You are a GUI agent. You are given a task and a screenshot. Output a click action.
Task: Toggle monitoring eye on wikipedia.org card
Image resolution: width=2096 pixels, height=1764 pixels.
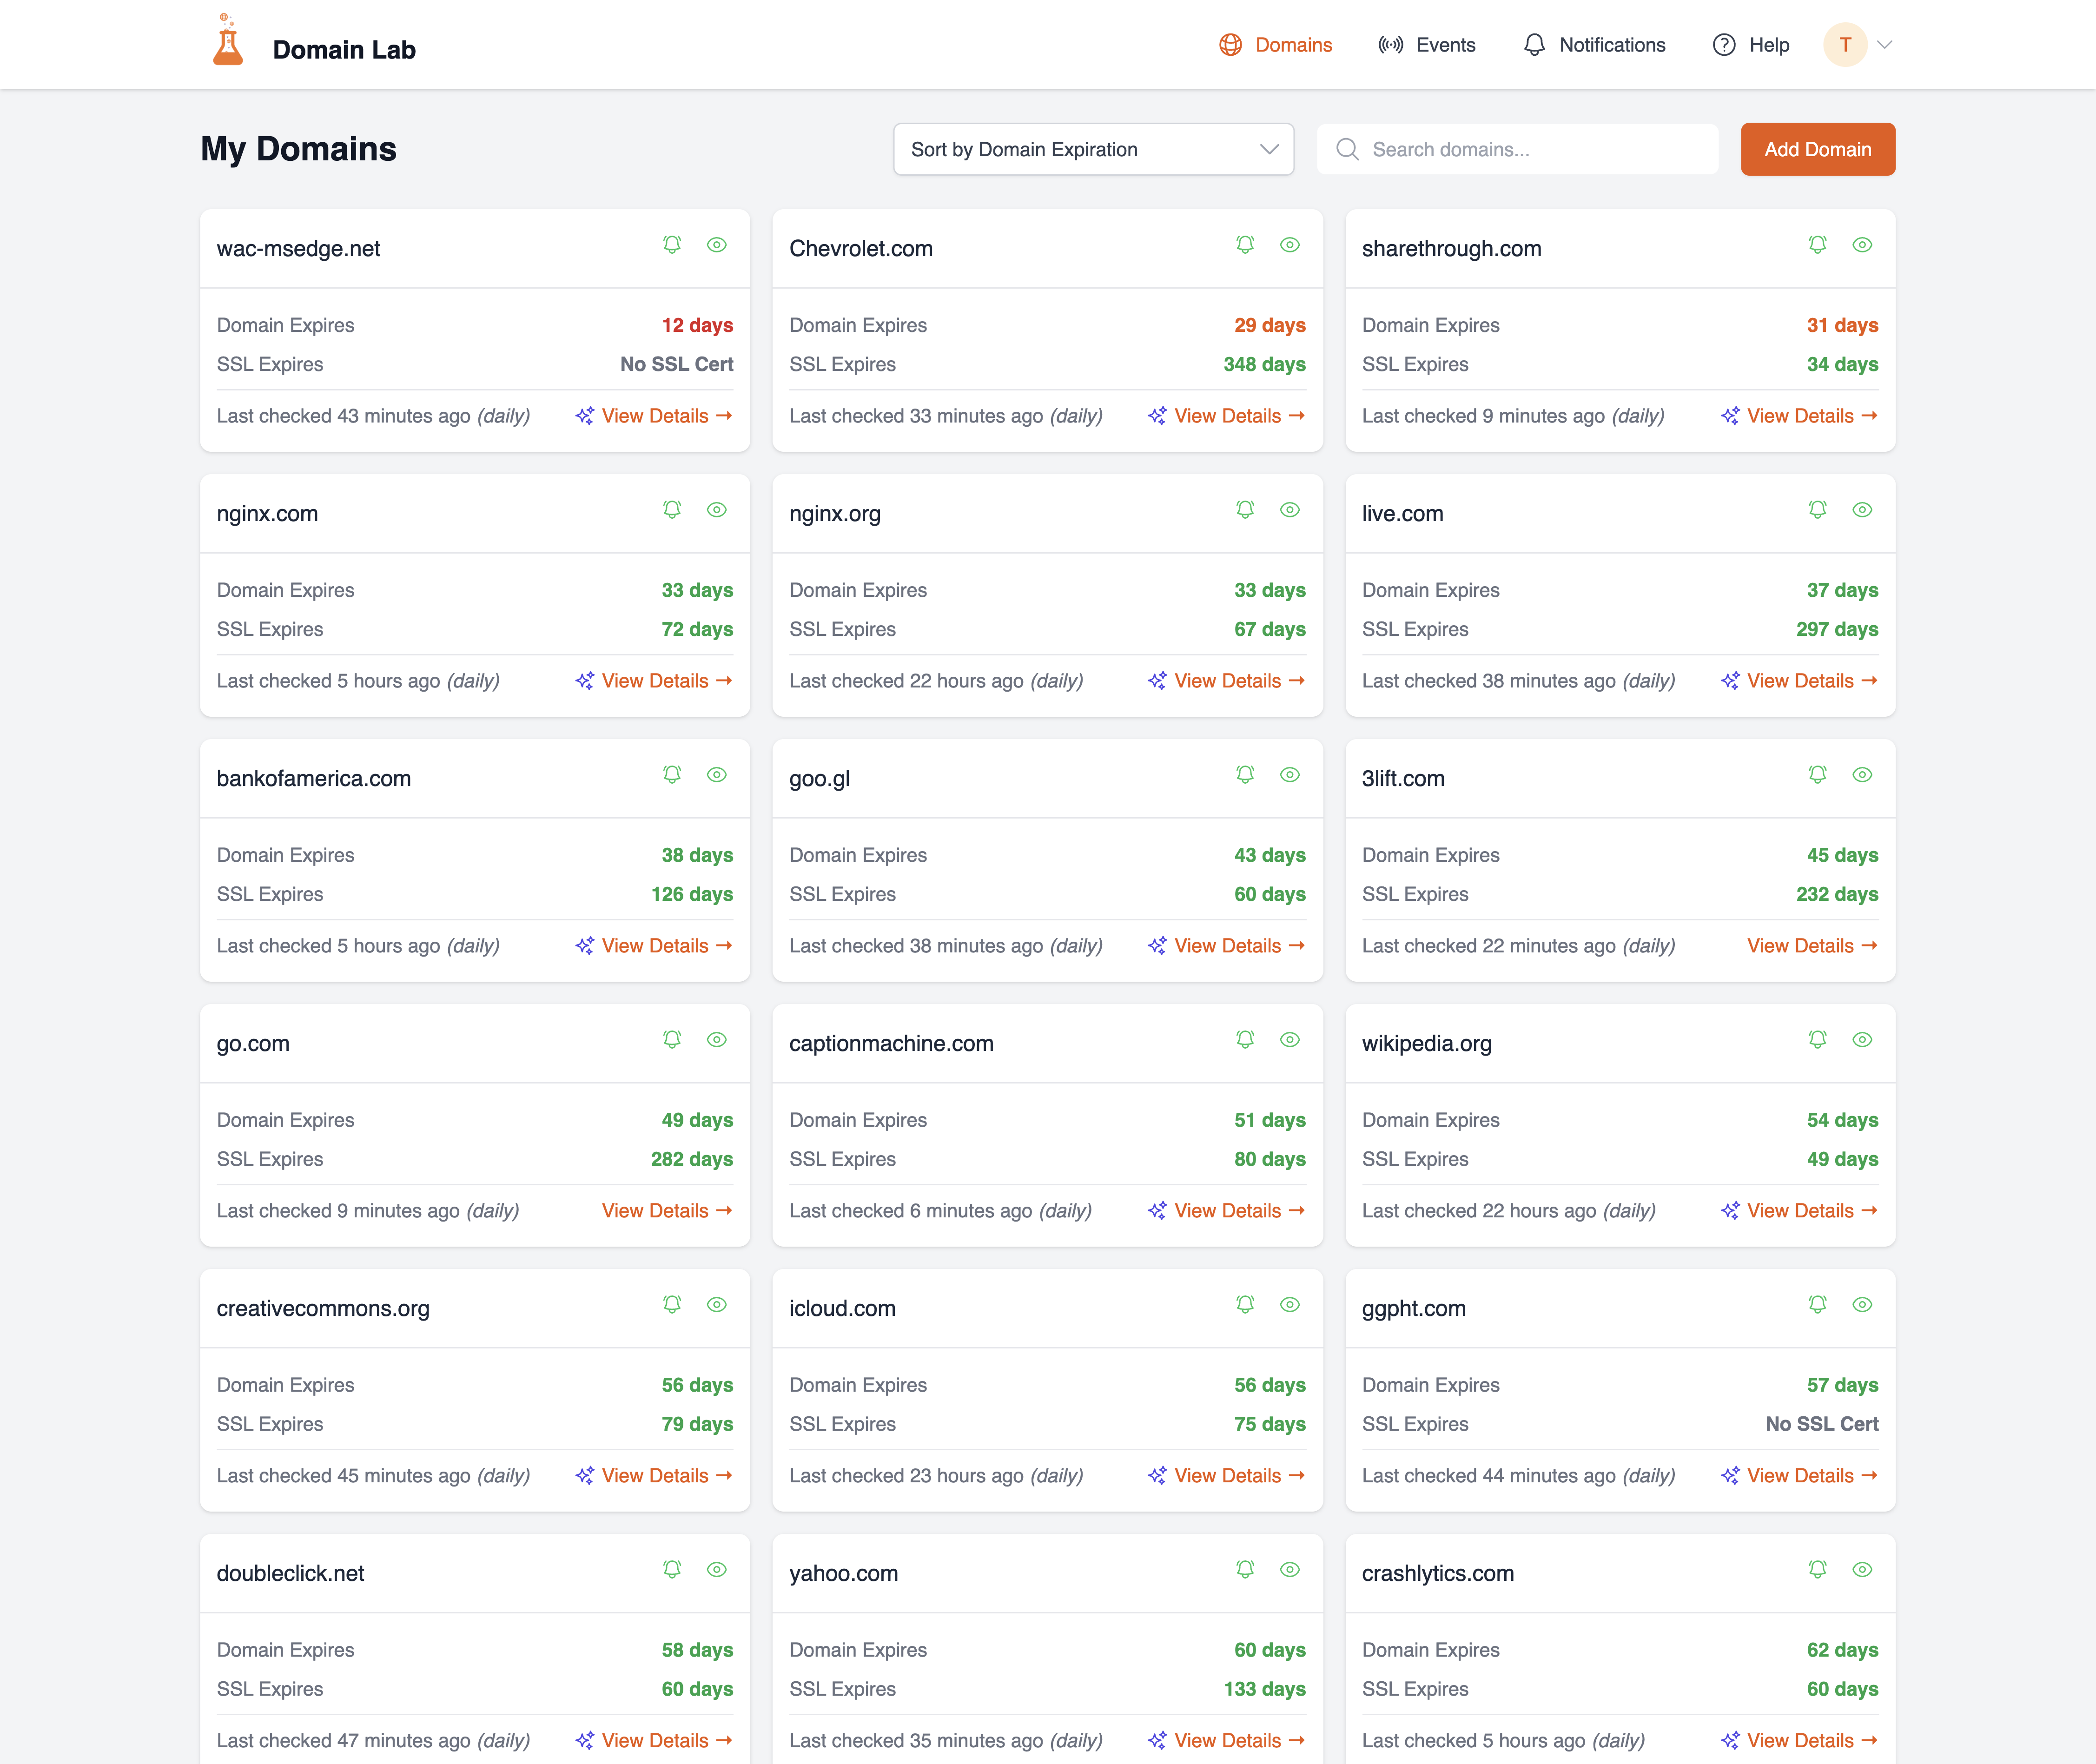1862,1039
